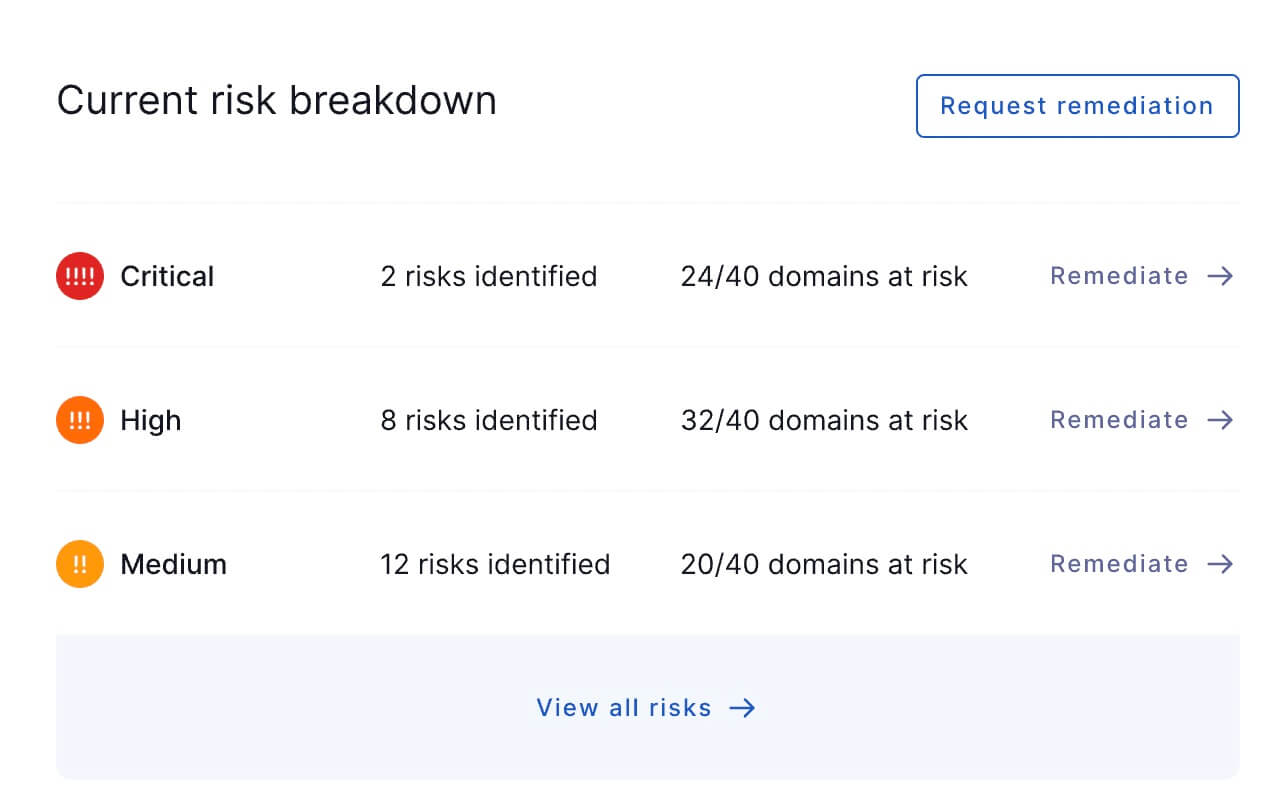
Task: Click Remediate link for High risks
Action: [x=1119, y=420]
